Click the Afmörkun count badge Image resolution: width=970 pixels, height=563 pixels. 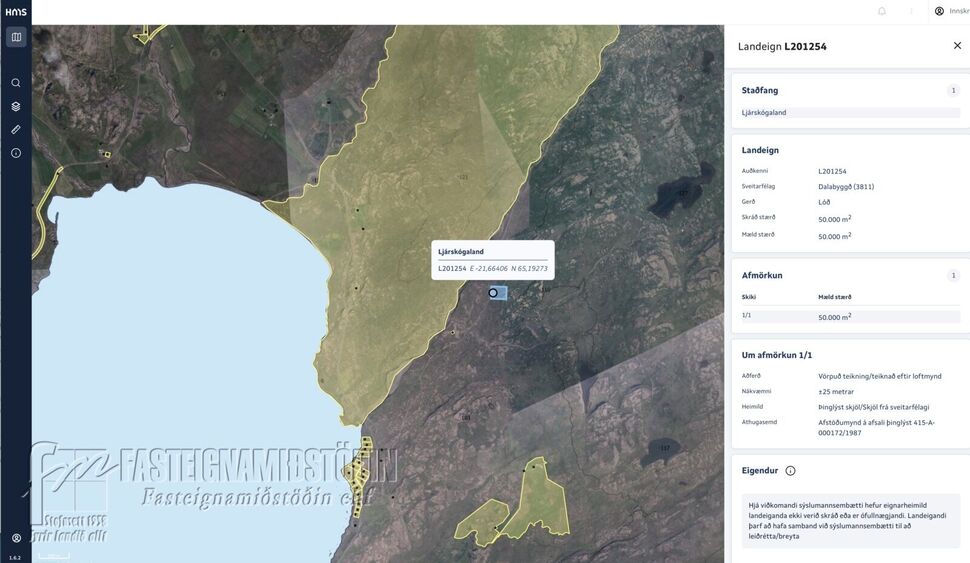[953, 275]
